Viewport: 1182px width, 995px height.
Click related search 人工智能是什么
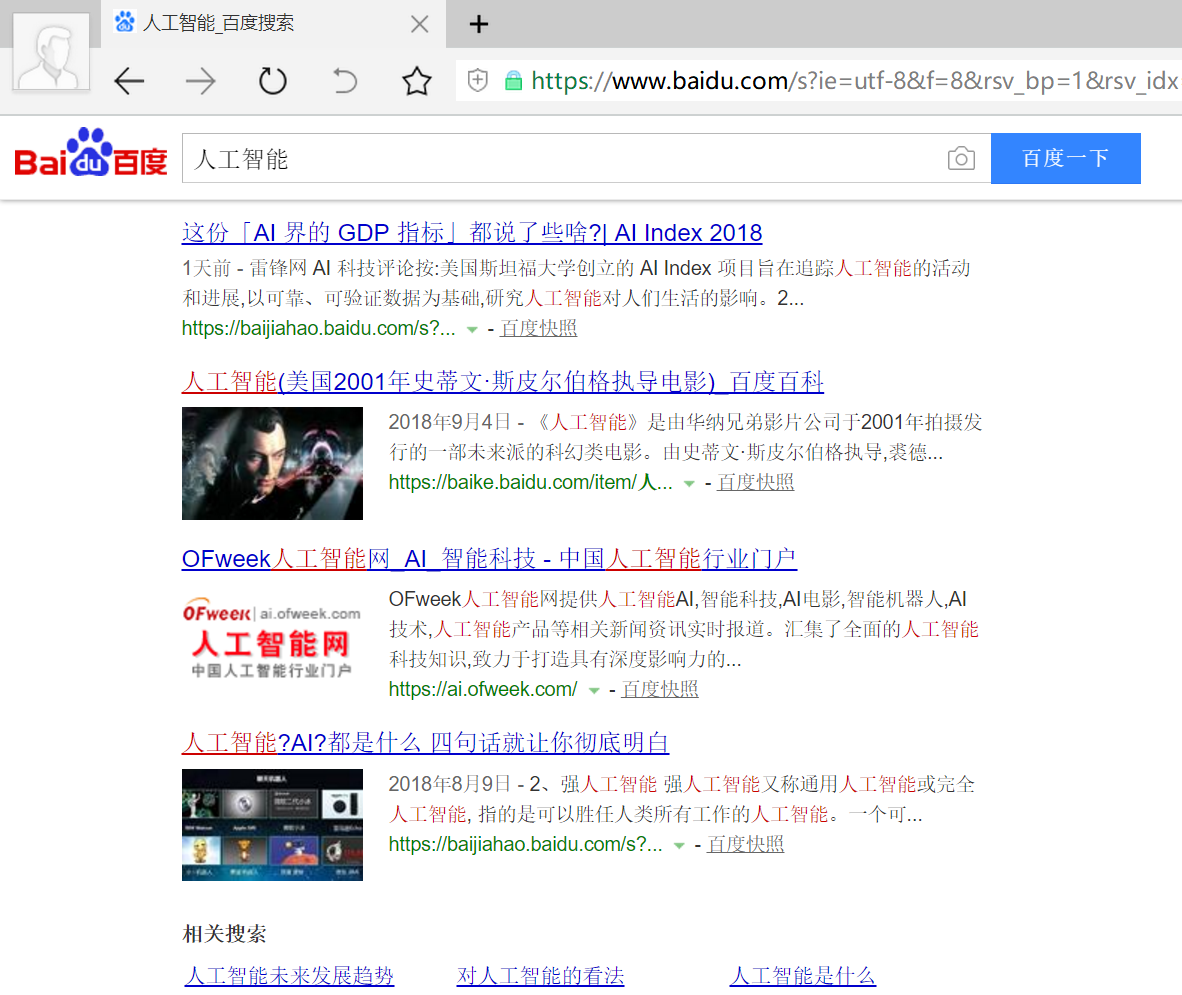point(803,975)
